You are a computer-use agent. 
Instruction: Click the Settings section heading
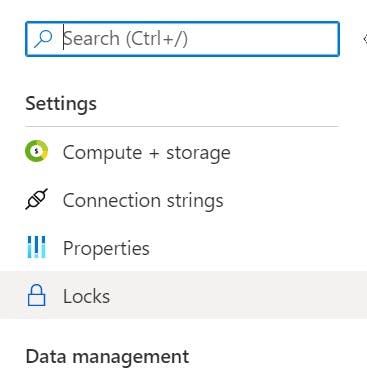(61, 104)
